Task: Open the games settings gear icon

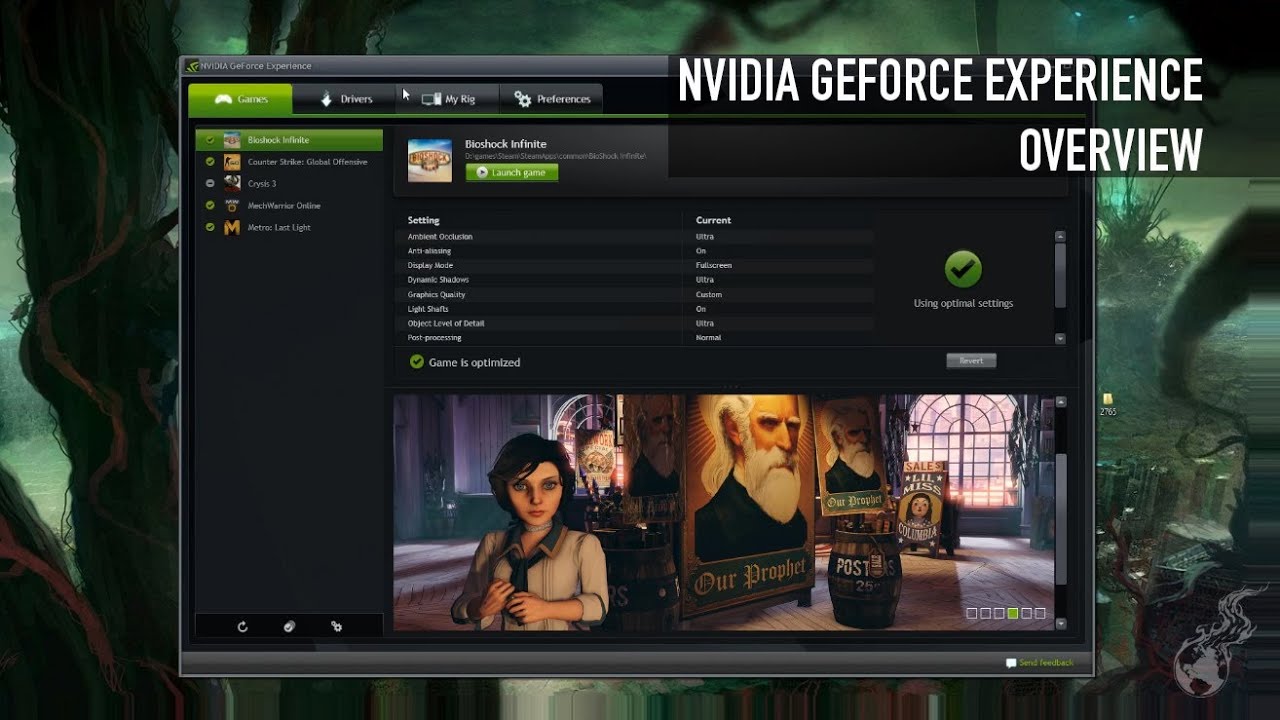Action: (336, 627)
